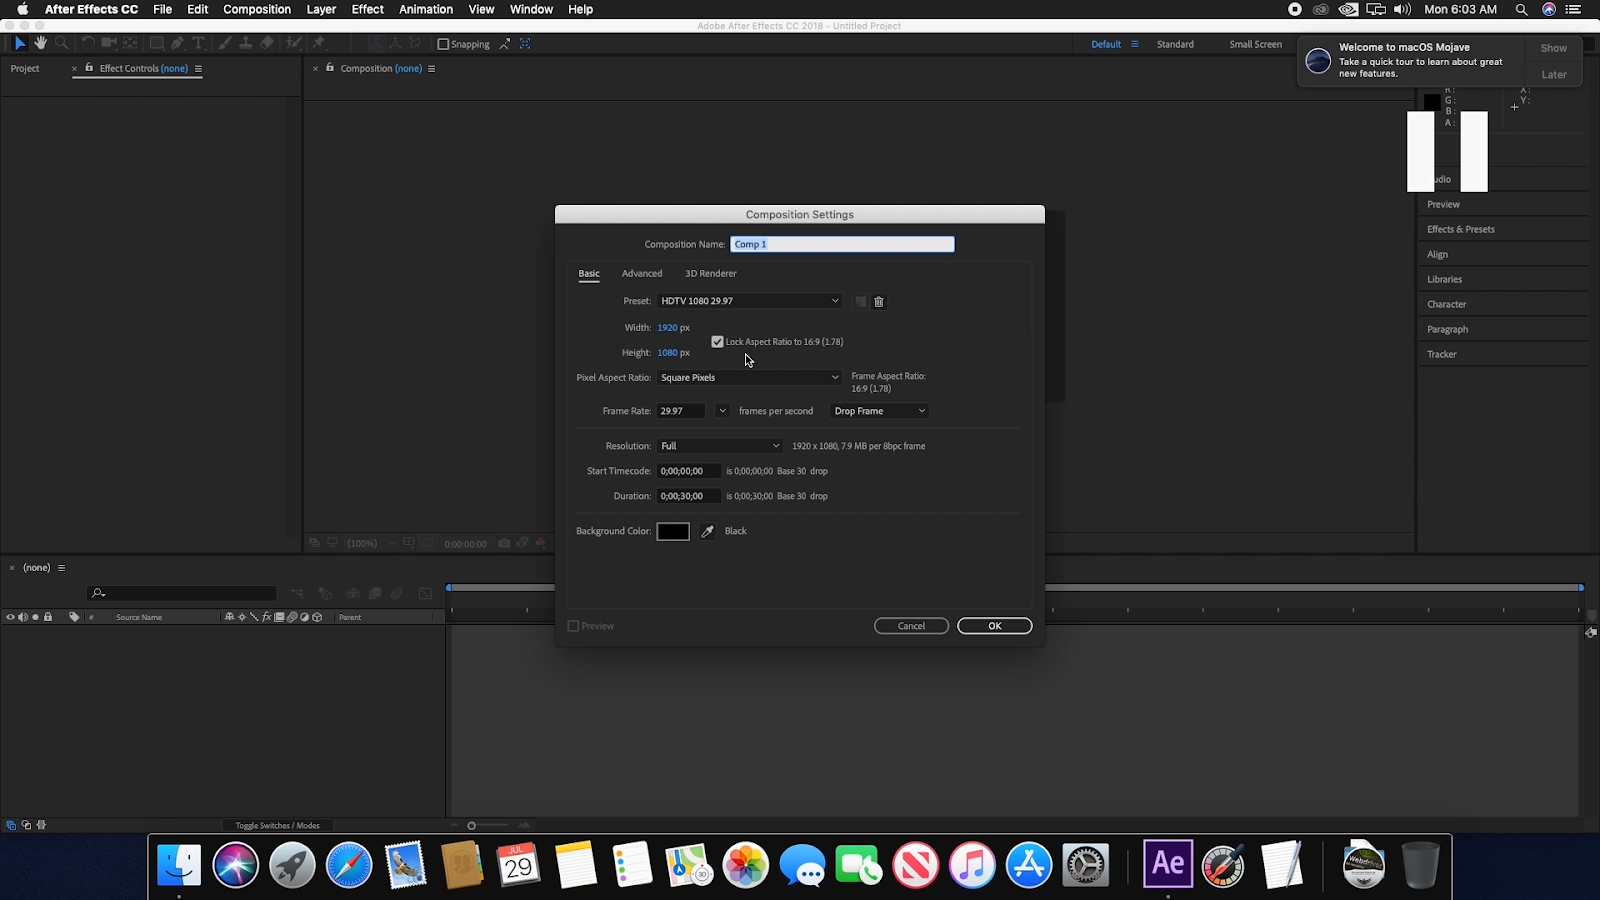The image size is (1600, 900).
Task: Select the Hand tool
Action: click(x=41, y=43)
